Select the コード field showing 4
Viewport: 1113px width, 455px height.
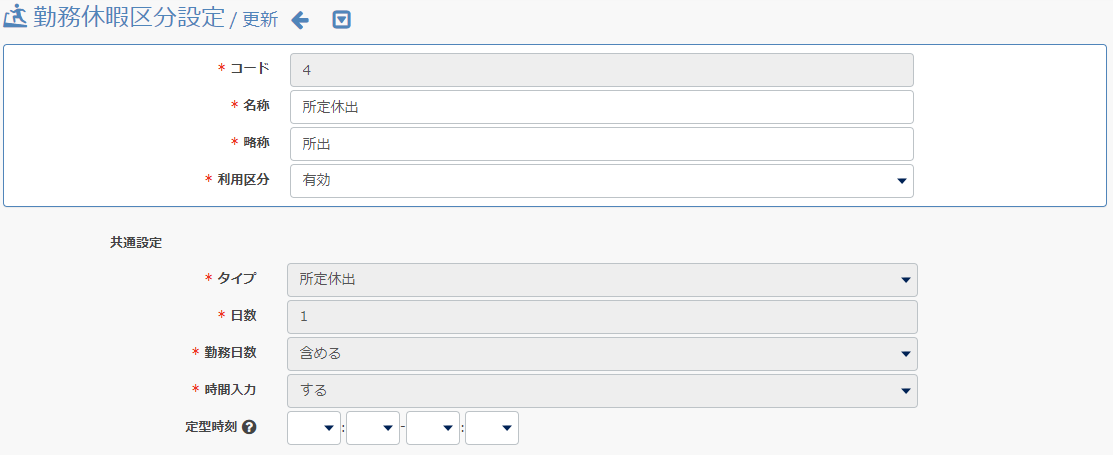(x=601, y=70)
